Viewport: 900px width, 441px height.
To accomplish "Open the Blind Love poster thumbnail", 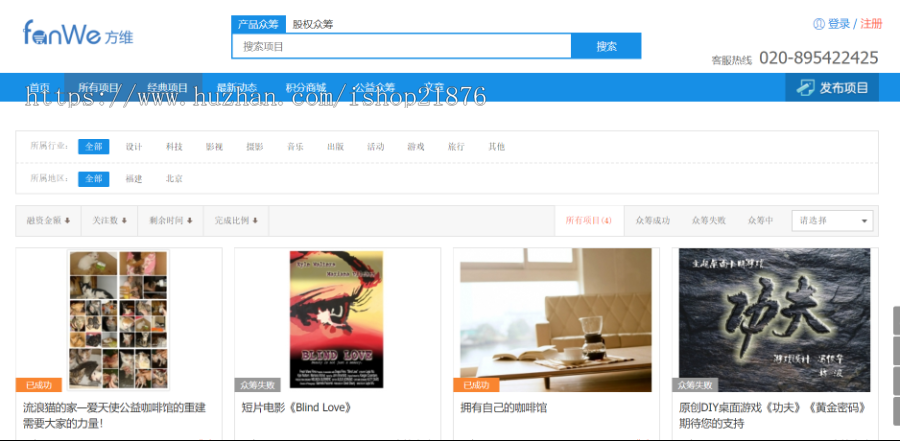I will point(336,319).
